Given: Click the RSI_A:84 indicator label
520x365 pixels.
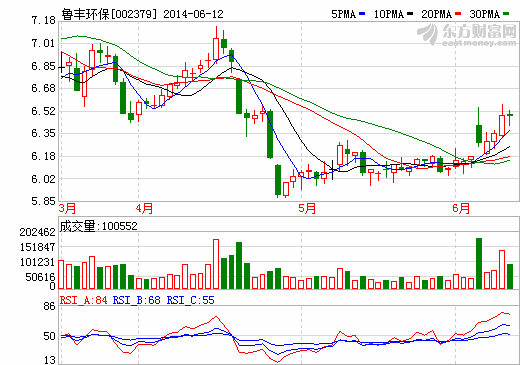Looking at the screenshot, I should pyautogui.click(x=84, y=300).
